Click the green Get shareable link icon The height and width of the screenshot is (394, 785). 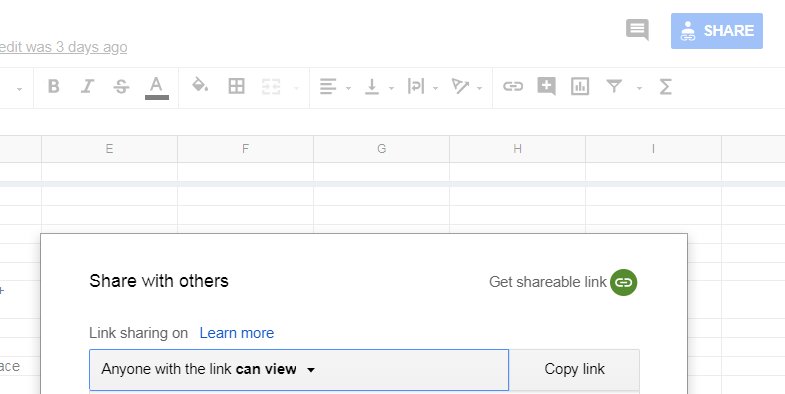click(x=623, y=282)
